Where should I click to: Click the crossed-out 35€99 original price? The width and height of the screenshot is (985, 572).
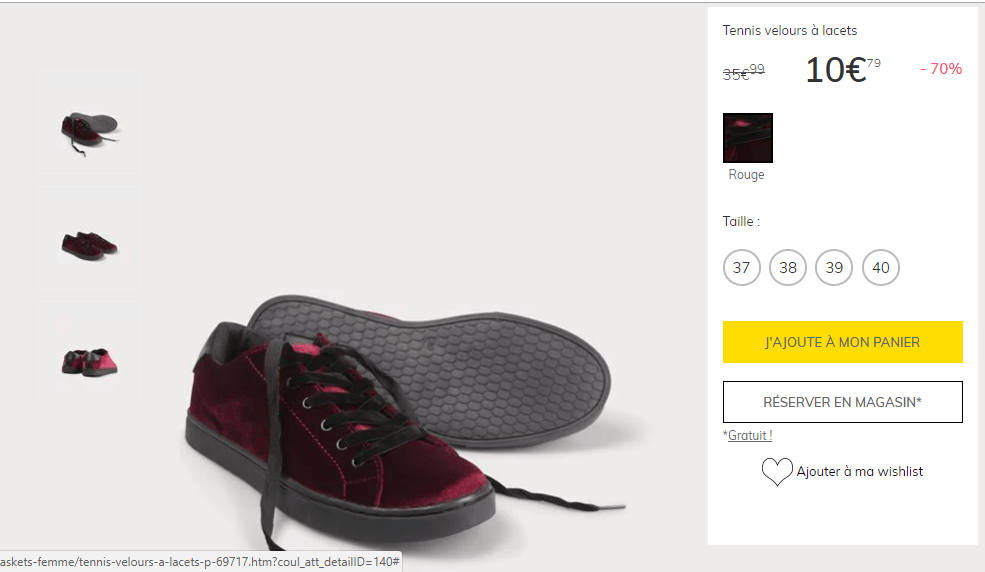coord(743,72)
